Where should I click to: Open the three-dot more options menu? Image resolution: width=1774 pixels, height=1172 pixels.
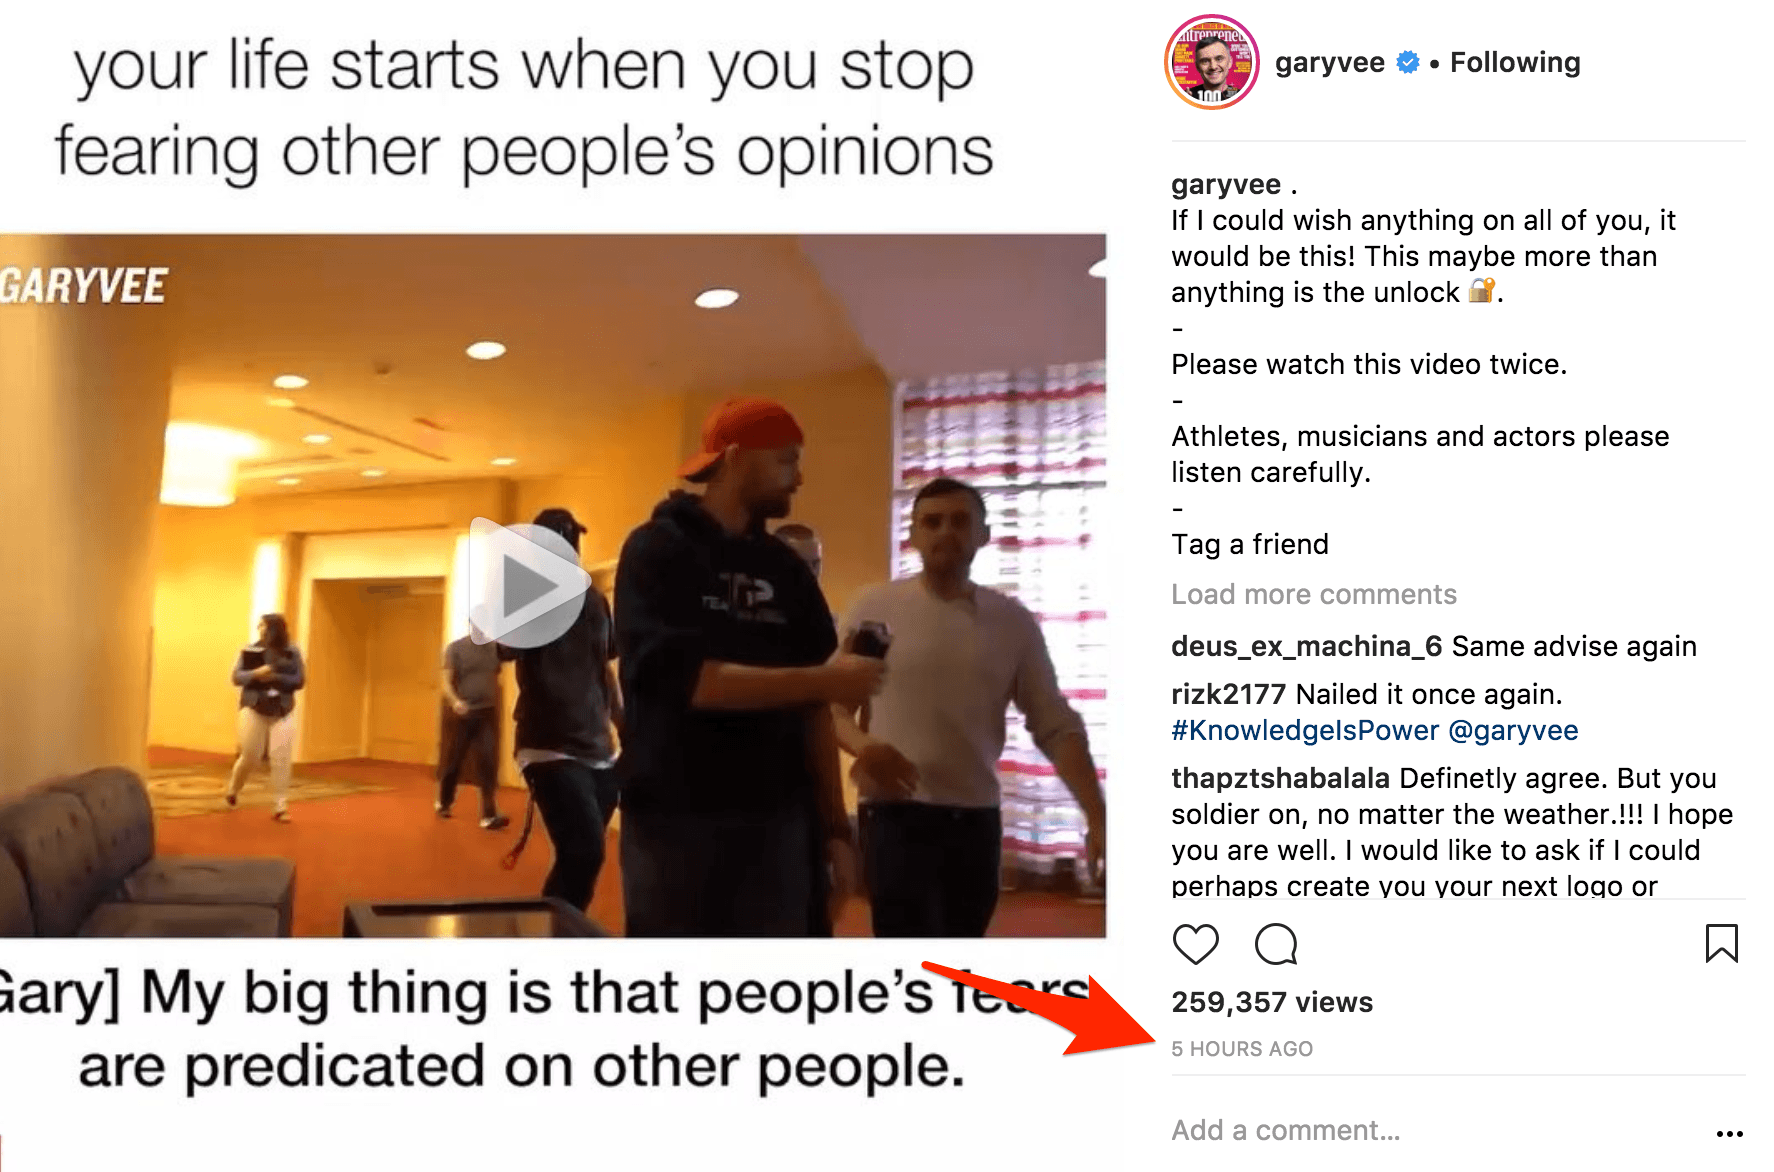pos(1729,1133)
